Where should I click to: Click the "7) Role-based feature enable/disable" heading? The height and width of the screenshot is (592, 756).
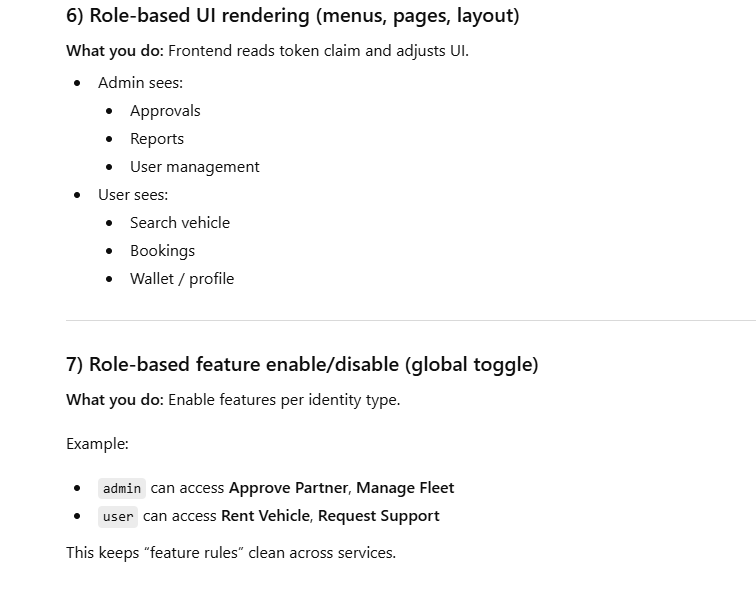302,364
